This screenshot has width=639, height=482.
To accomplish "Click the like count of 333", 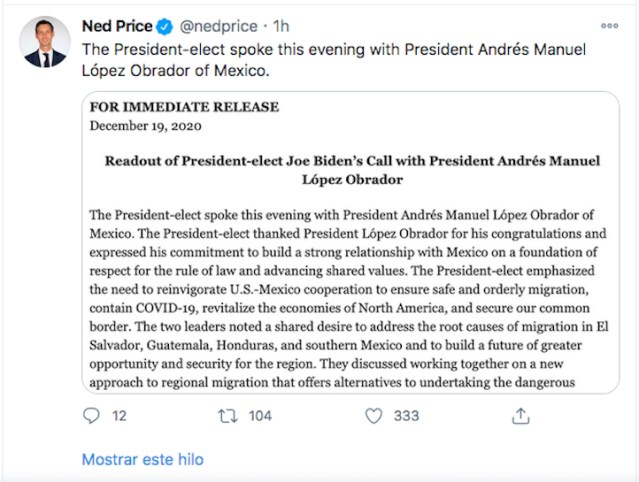I will click(x=406, y=416).
